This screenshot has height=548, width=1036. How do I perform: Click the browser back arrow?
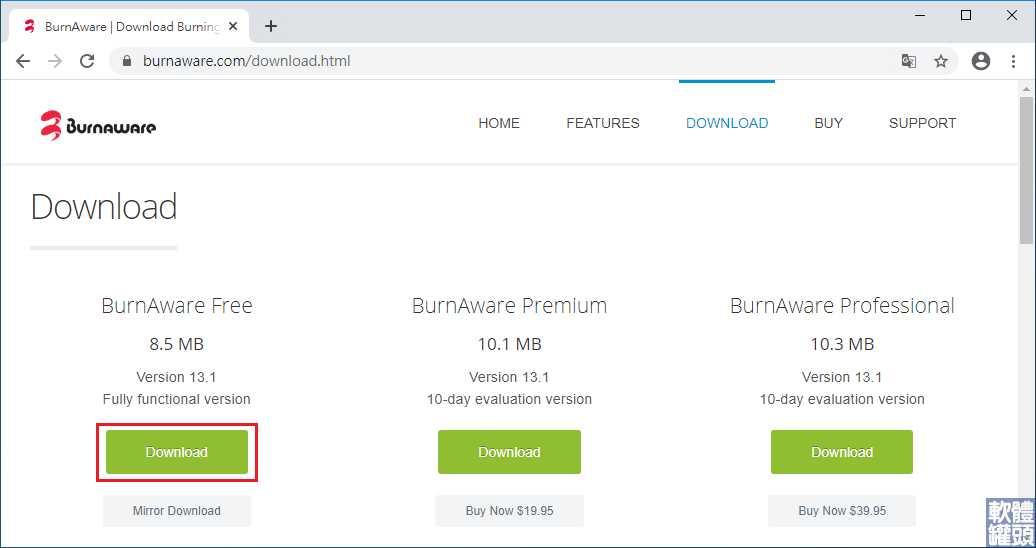pos(23,61)
